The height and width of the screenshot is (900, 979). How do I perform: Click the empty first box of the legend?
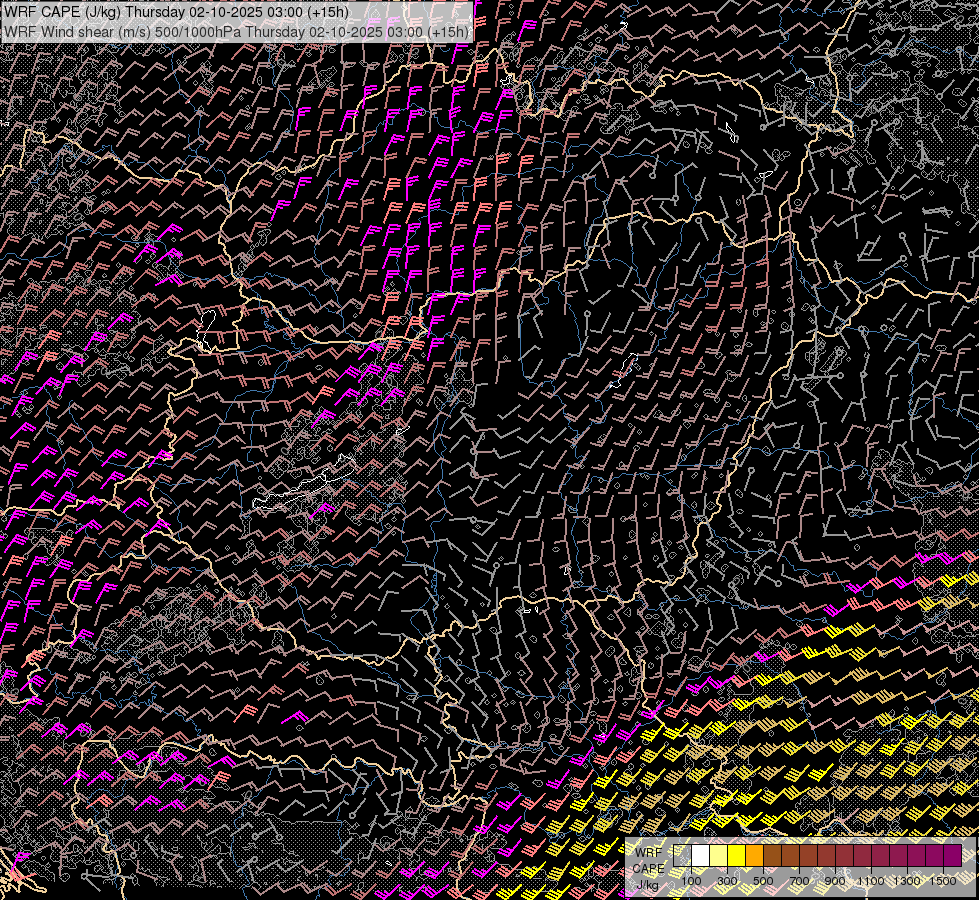point(682,856)
